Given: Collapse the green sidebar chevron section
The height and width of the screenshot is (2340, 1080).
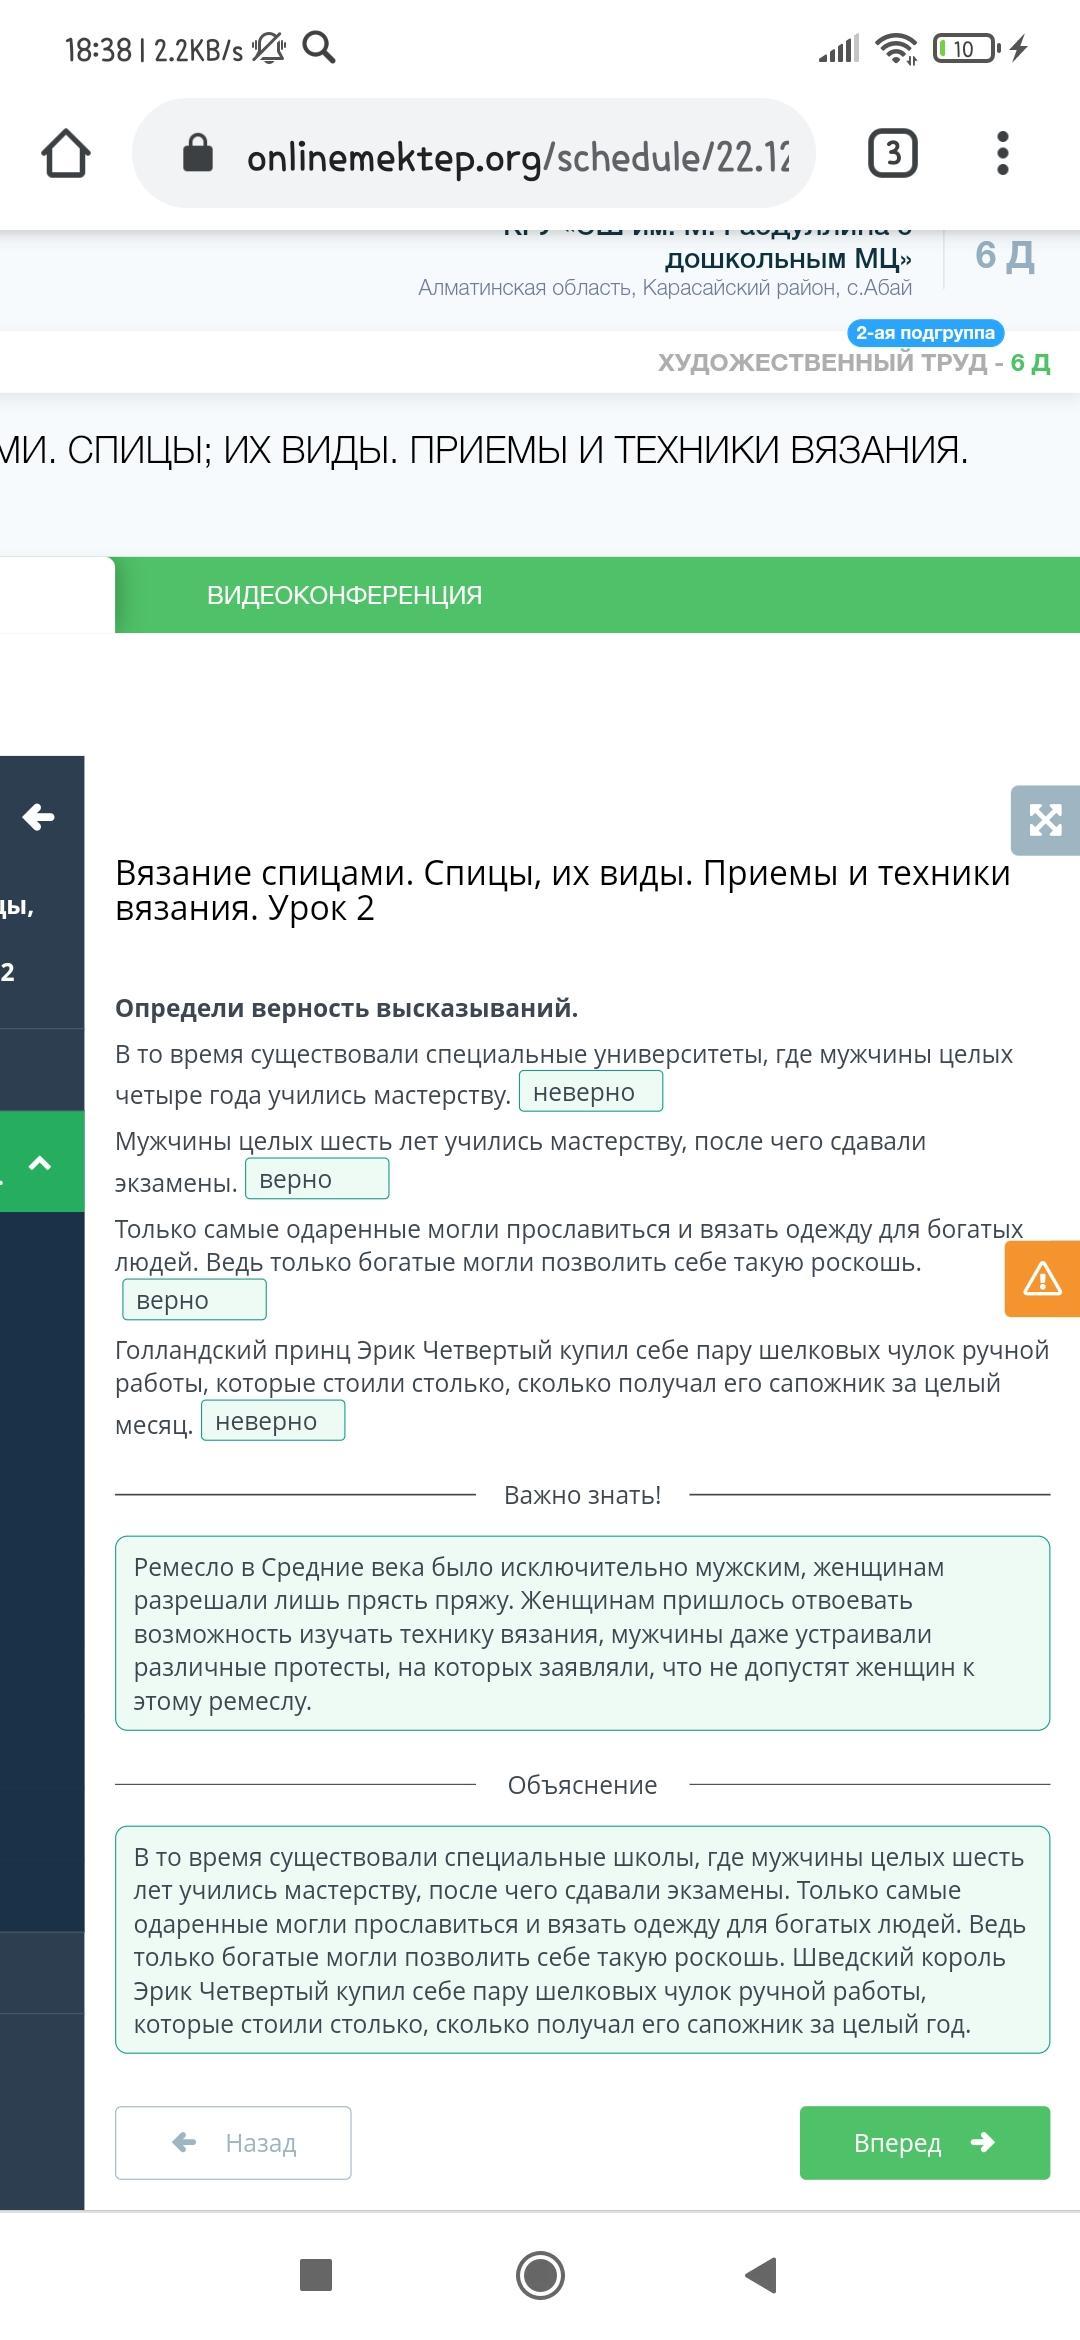Looking at the screenshot, I should coord(41,1162).
